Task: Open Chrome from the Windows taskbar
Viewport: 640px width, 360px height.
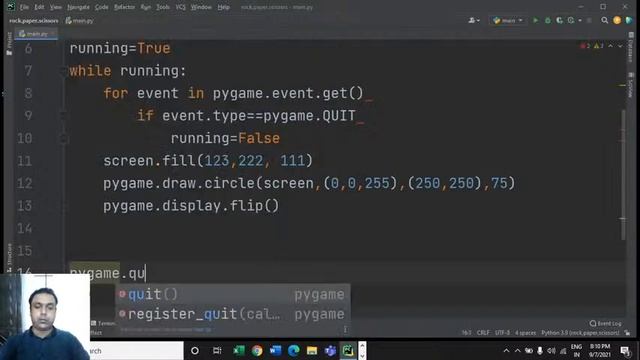Action: click(x=257, y=350)
